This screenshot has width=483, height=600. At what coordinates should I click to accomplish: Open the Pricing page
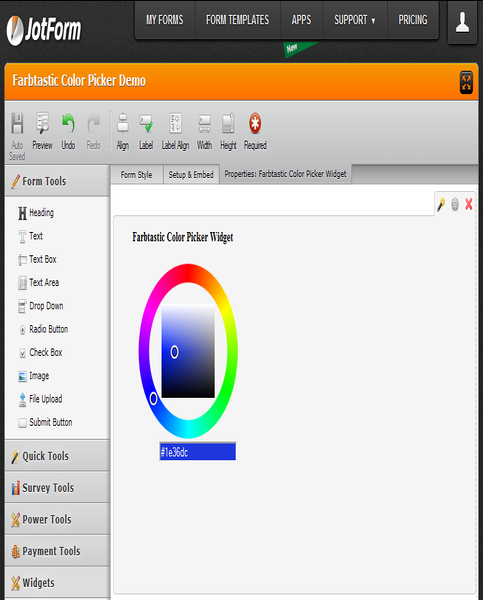(413, 20)
